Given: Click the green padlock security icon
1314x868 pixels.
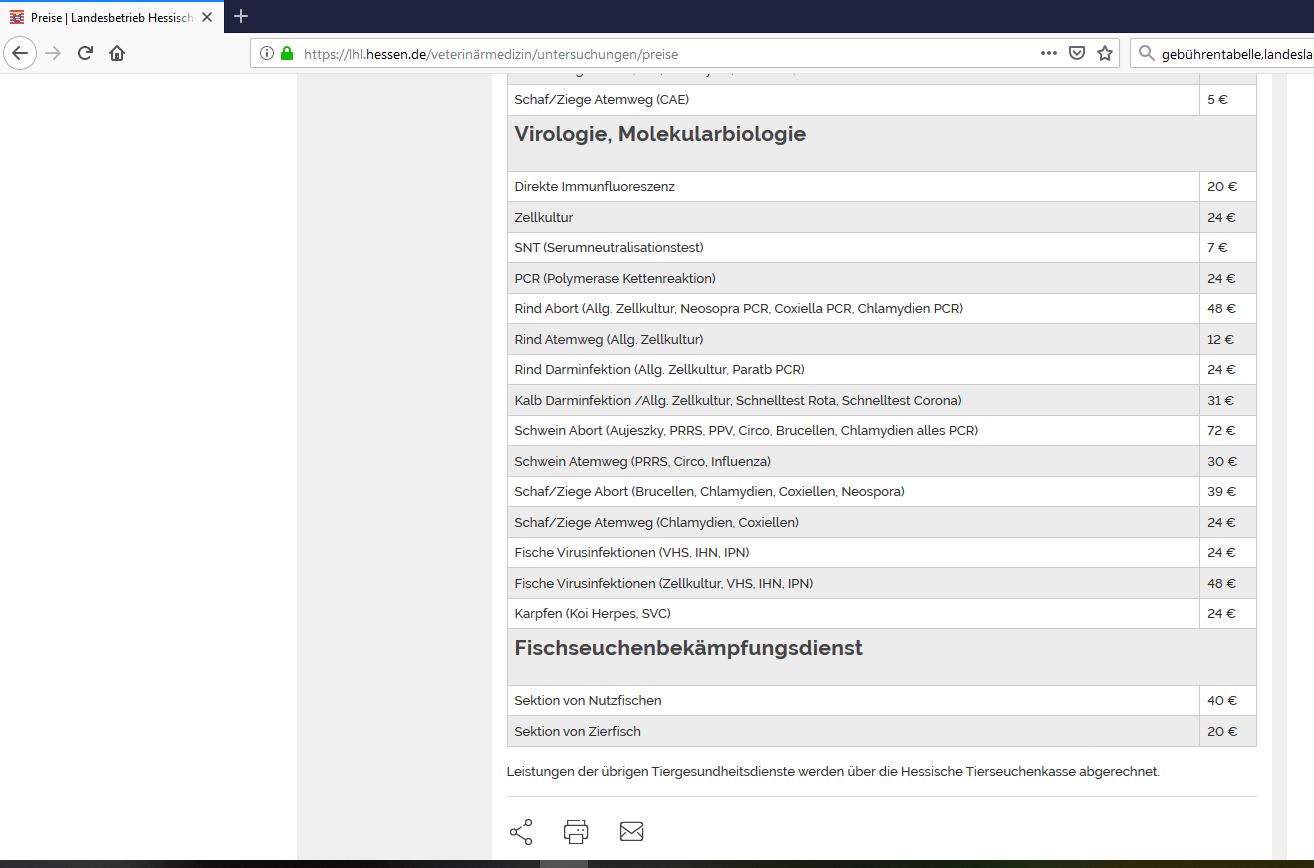Looking at the screenshot, I should pyautogui.click(x=287, y=54).
